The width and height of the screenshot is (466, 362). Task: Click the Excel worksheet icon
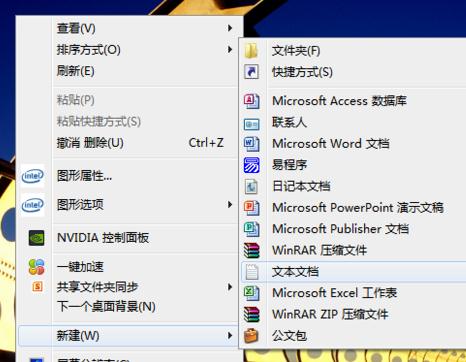(251, 293)
